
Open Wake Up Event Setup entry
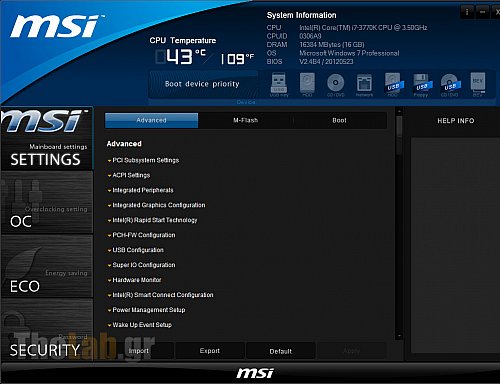(x=140, y=325)
